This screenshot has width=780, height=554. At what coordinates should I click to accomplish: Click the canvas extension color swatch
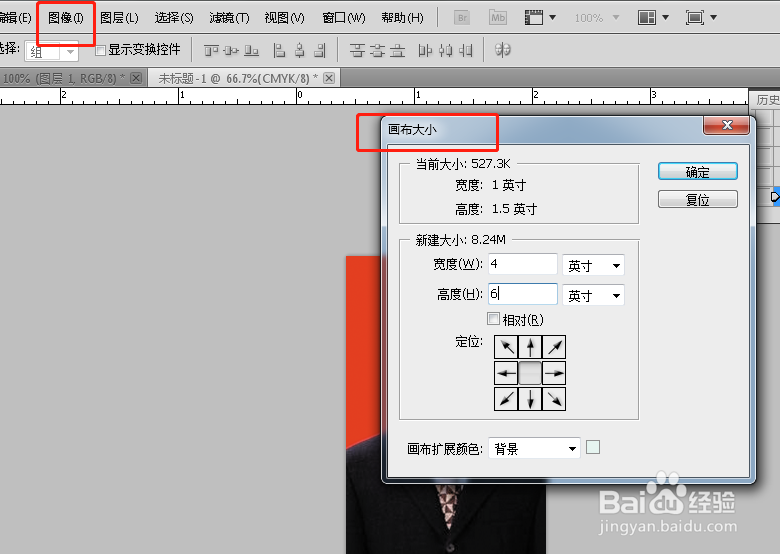pyautogui.click(x=593, y=447)
